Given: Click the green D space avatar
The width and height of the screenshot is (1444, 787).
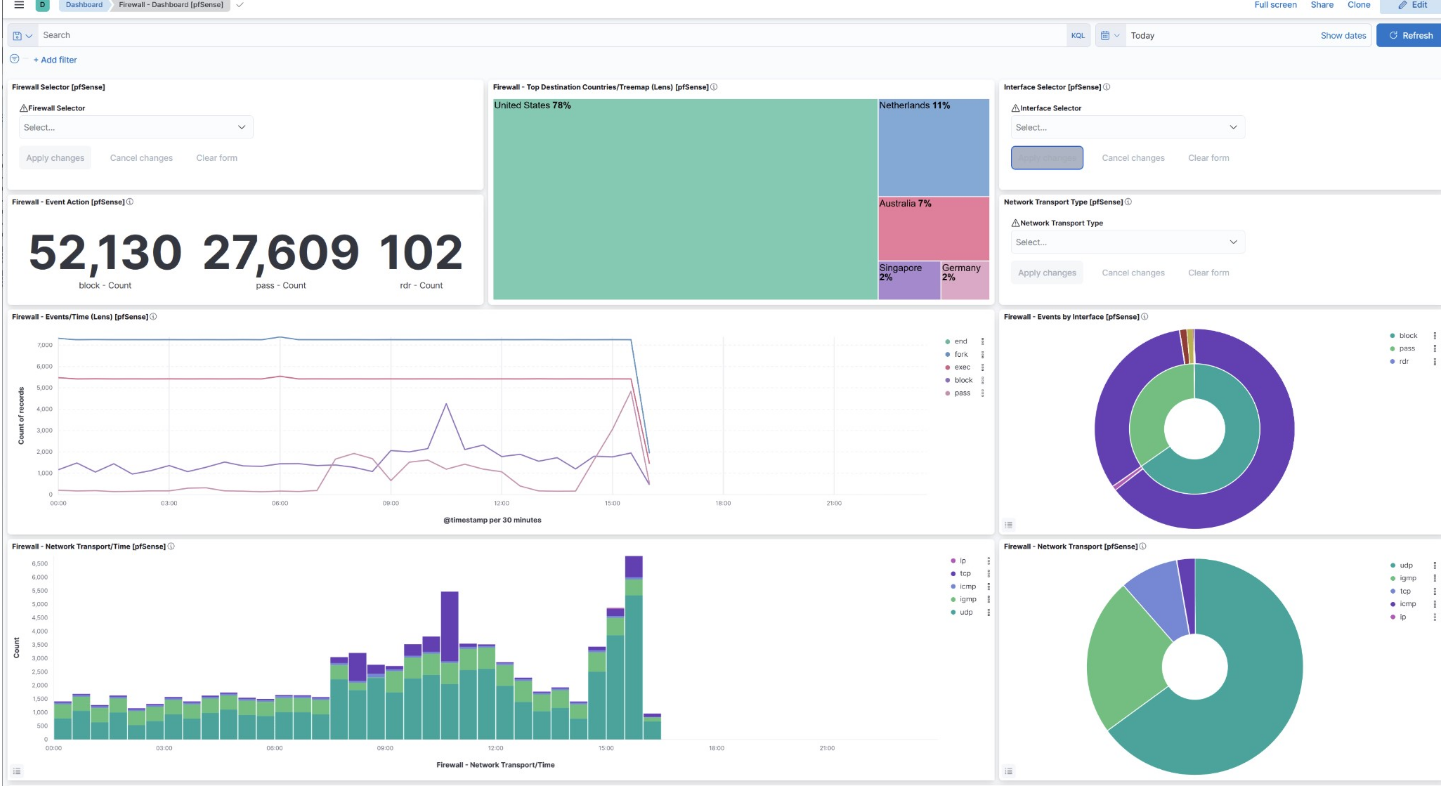Looking at the screenshot, I should pyautogui.click(x=43, y=5).
